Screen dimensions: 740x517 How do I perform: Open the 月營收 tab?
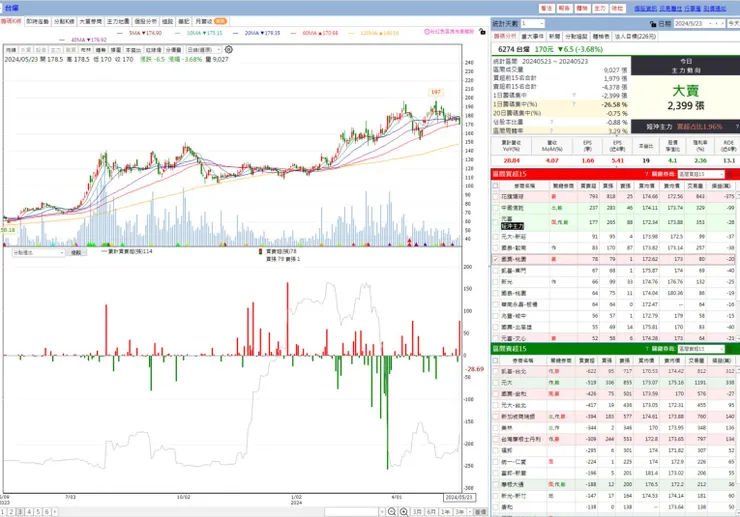[x=210, y=21]
